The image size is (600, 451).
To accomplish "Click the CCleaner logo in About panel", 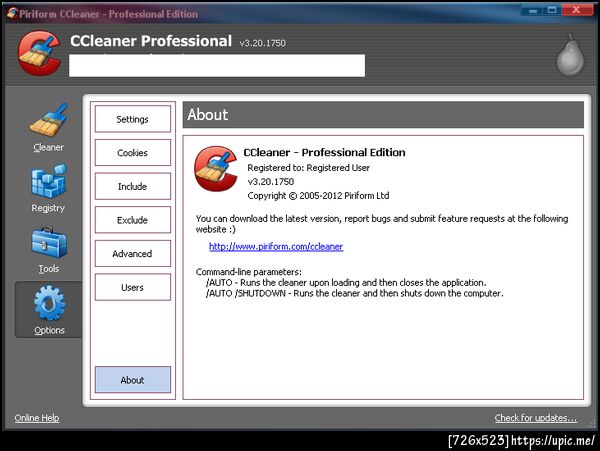I will (x=215, y=168).
